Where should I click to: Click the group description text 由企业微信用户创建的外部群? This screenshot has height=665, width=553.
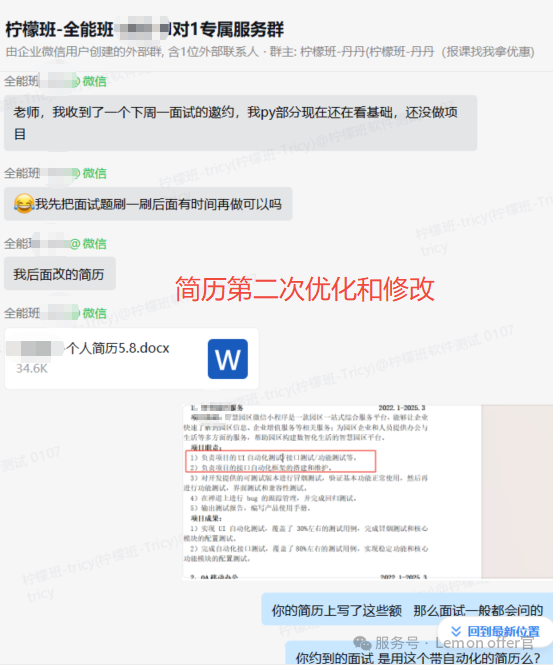point(84,52)
